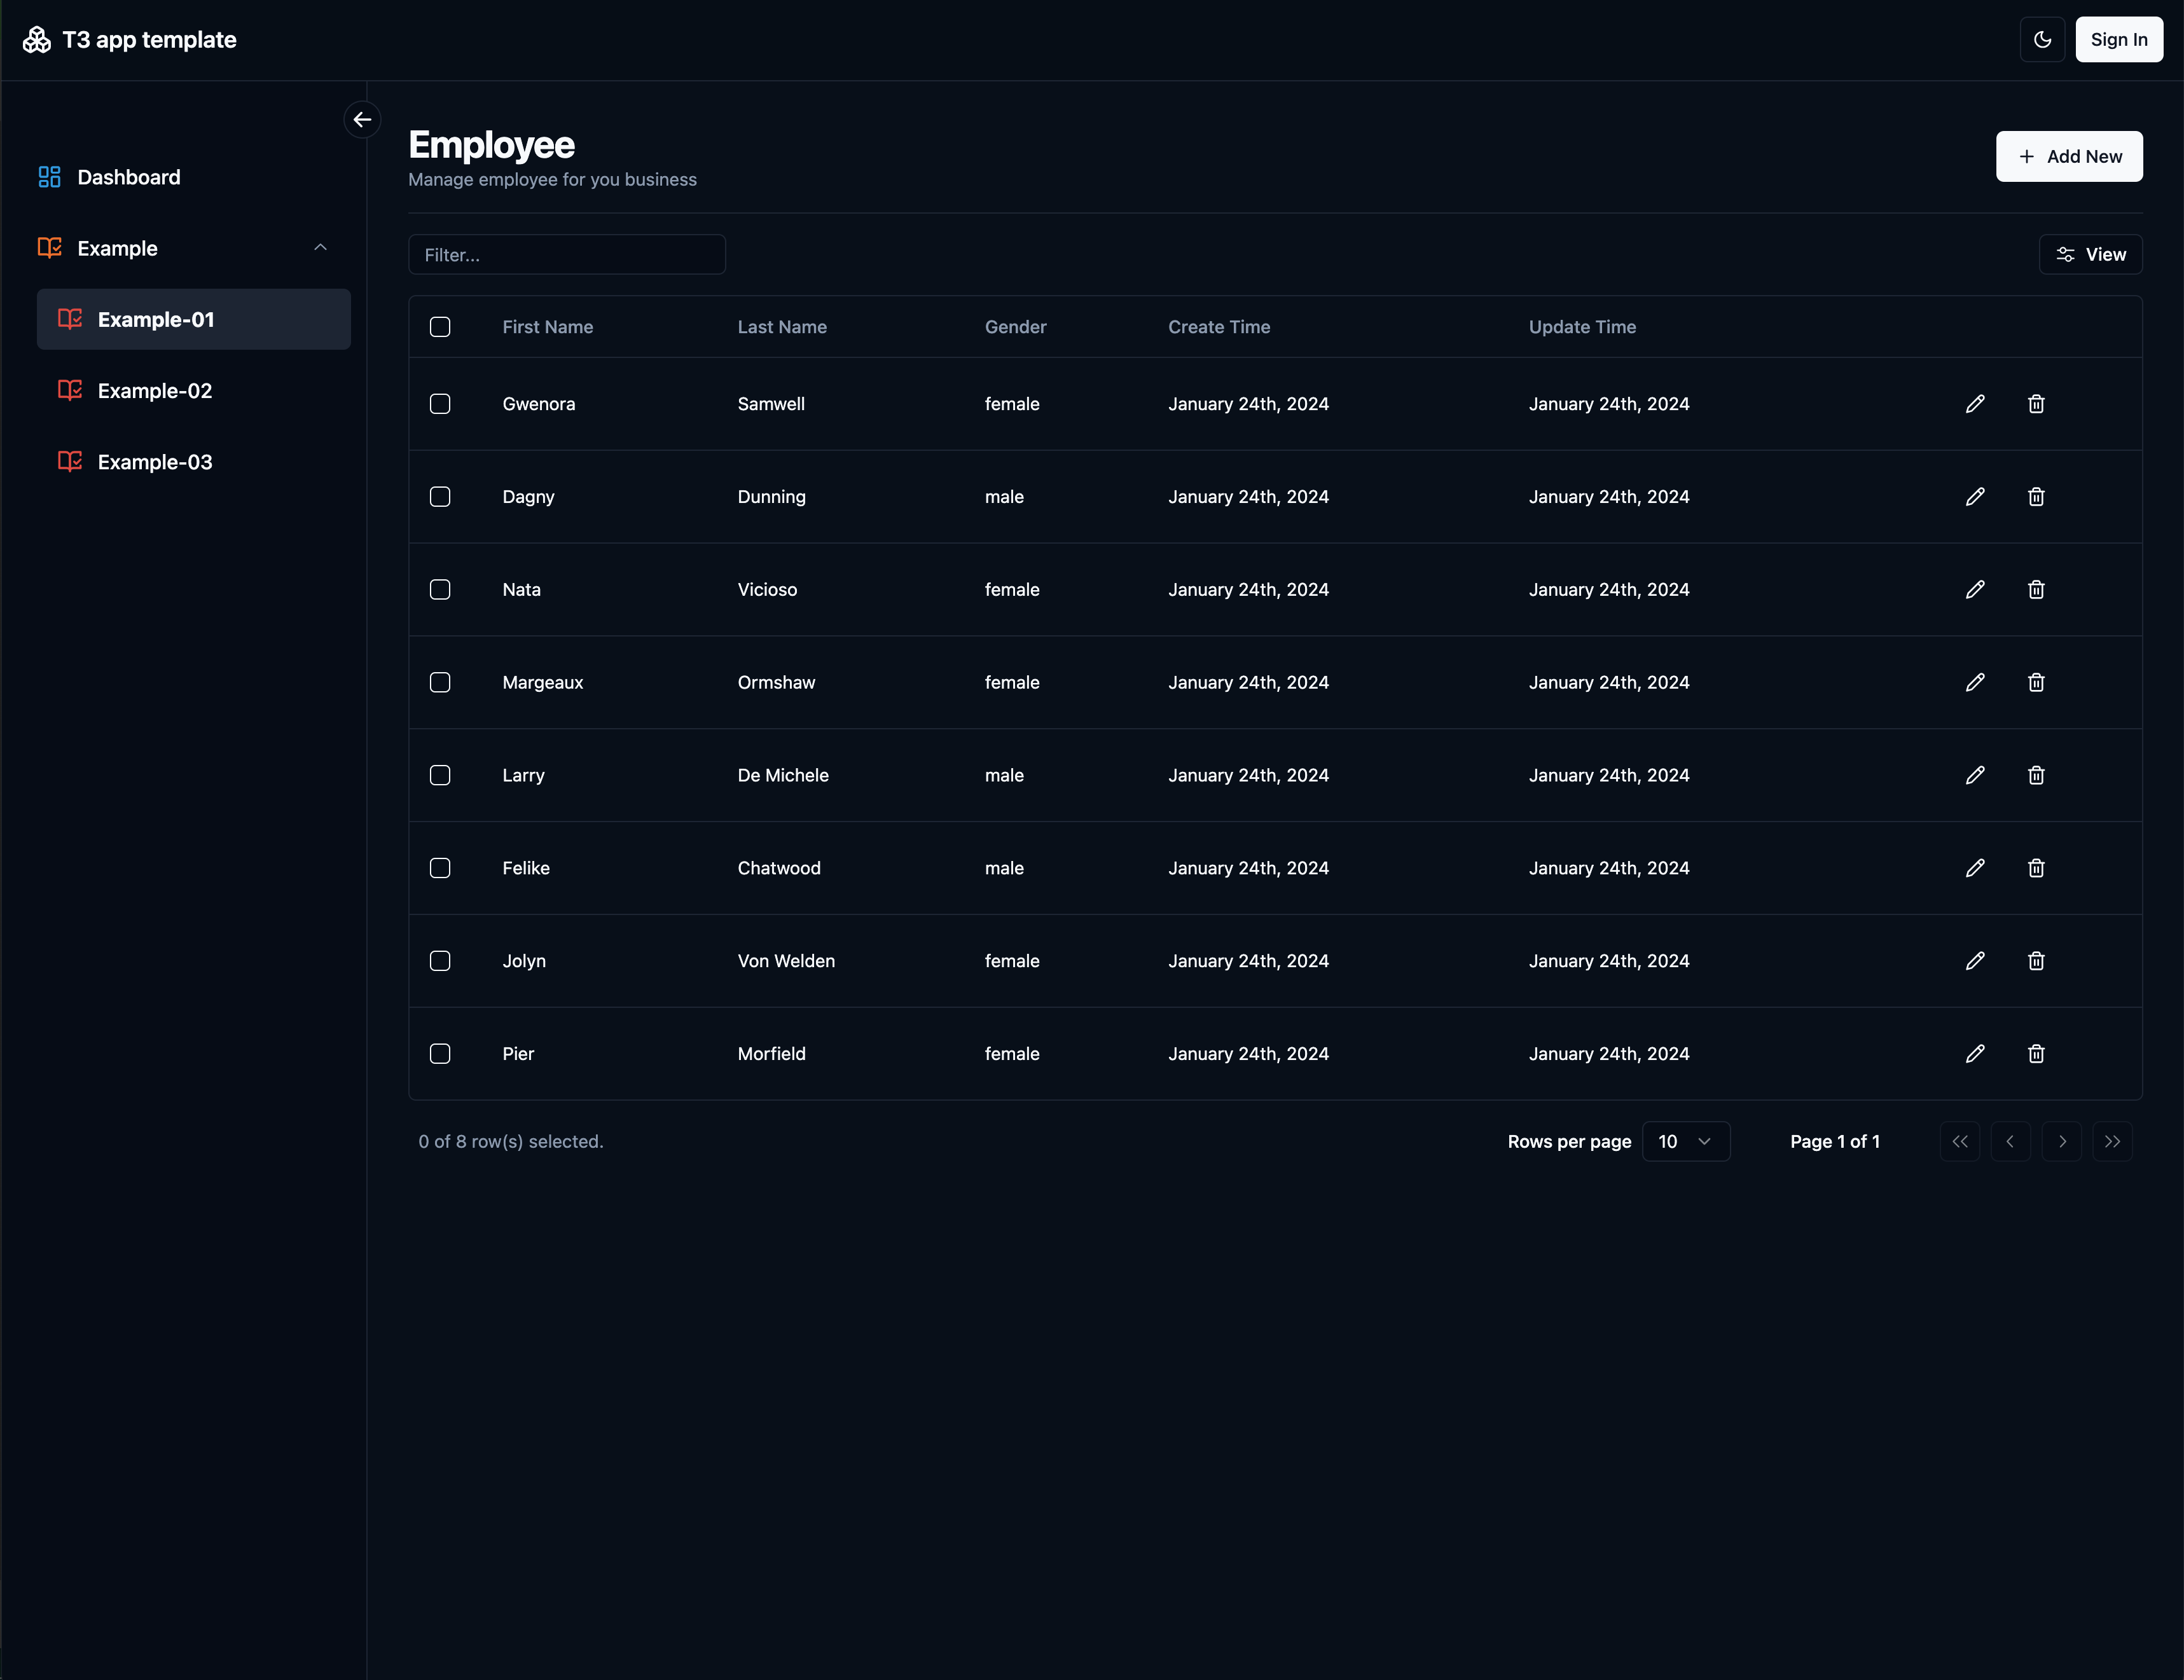Click the Sign In button
Viewport: 2184px width, 1680px height.
point(2118,40)
